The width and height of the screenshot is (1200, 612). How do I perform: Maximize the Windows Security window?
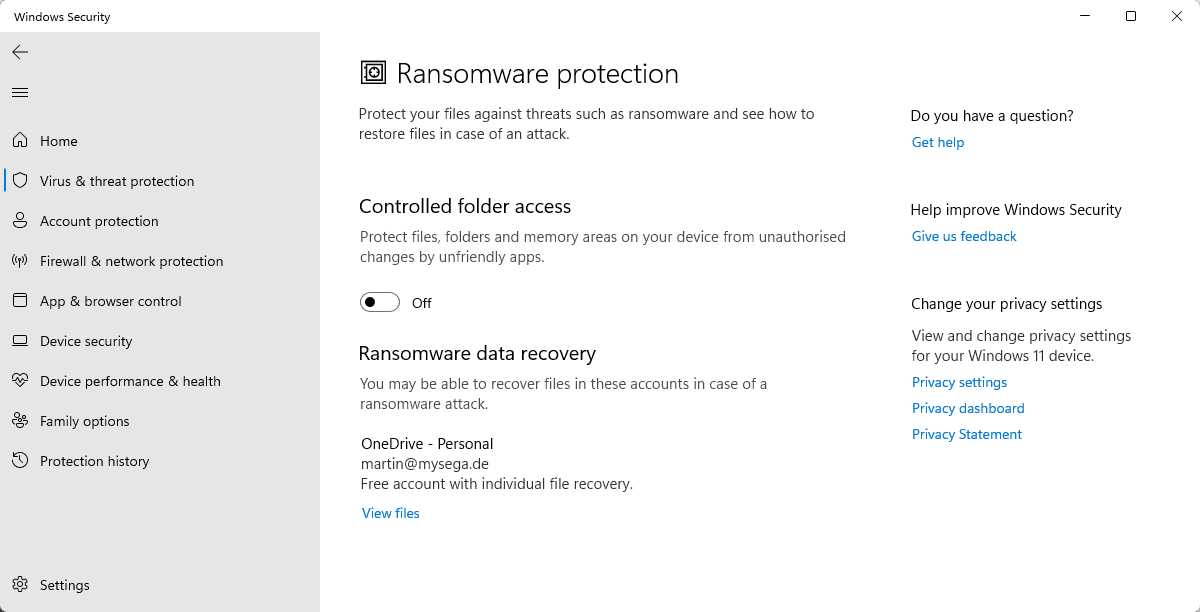(x=1131, y=16)
